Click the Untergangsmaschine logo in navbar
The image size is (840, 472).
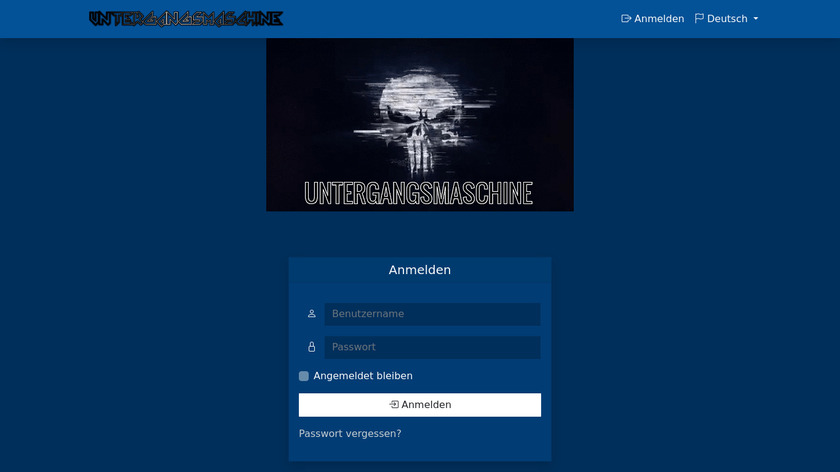186,19
